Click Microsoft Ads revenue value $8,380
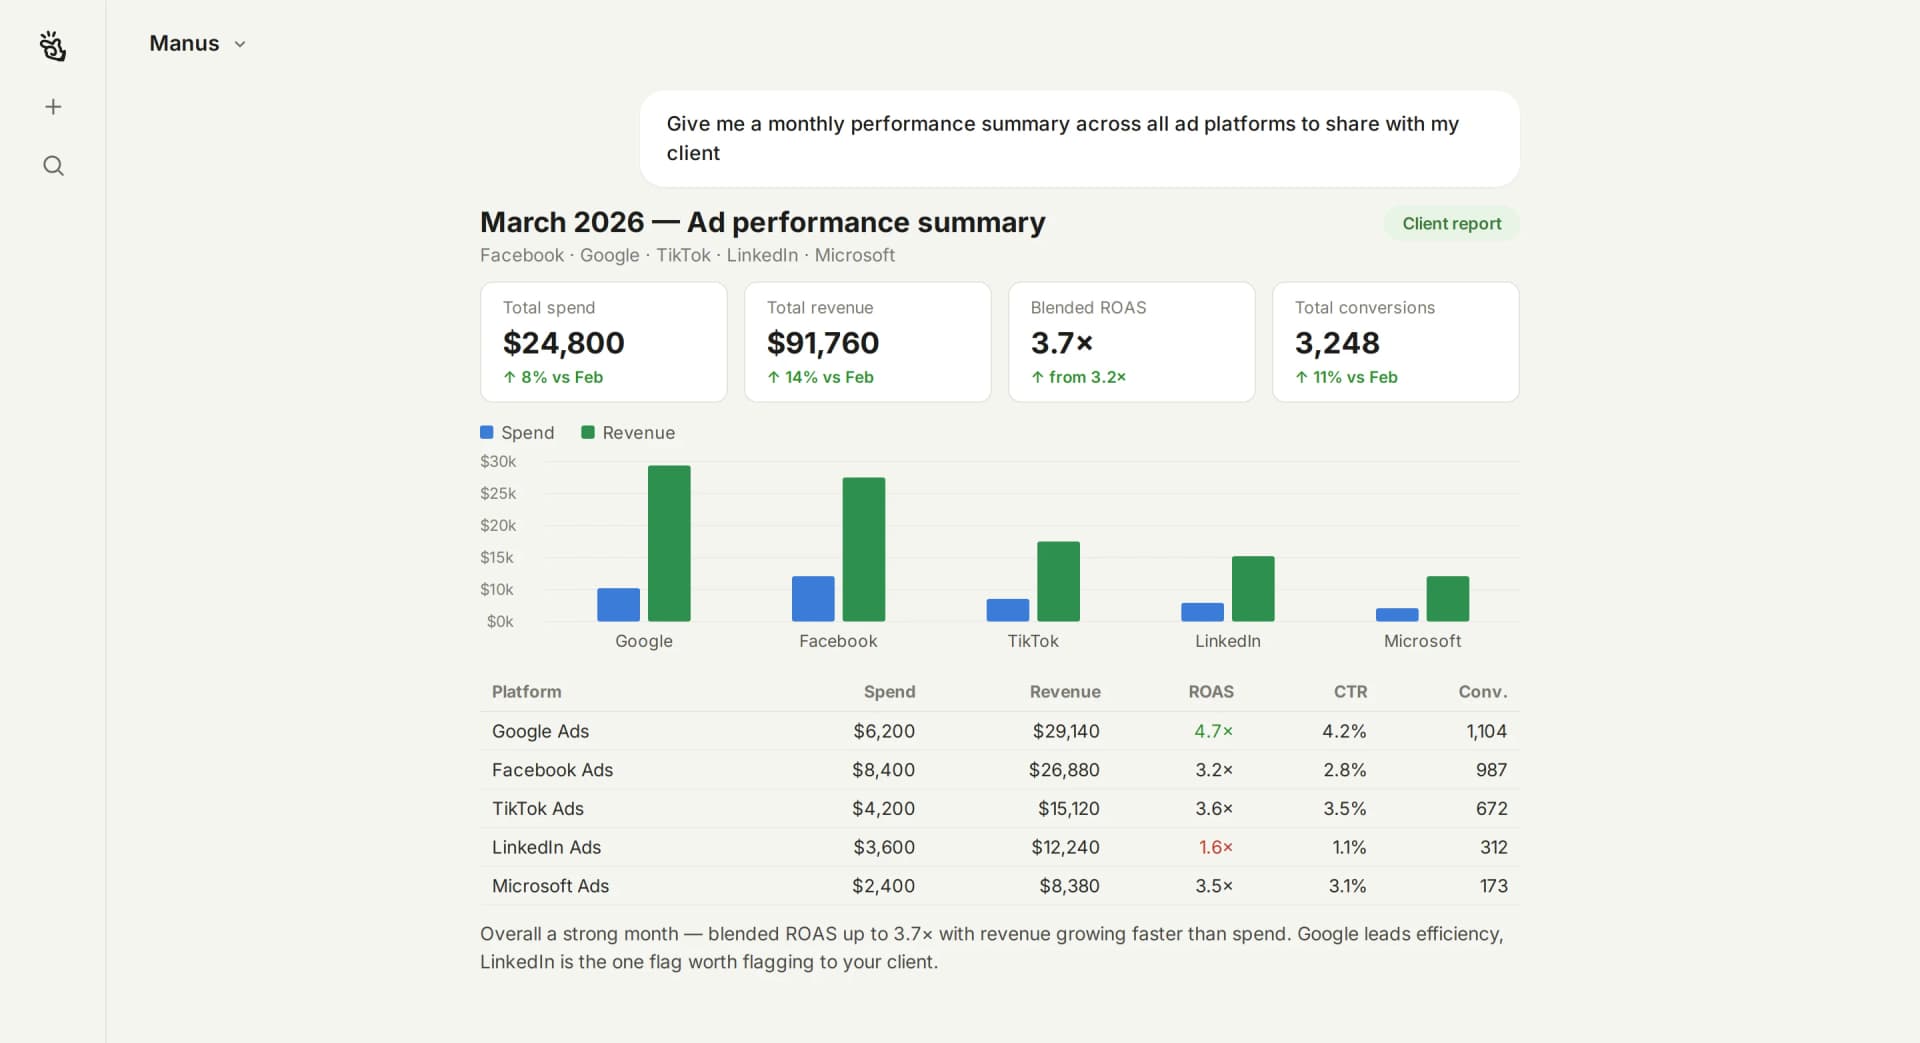The height and width of the screenshot is (1043, 1920). pyautogui.click(x=1069, y=886)
